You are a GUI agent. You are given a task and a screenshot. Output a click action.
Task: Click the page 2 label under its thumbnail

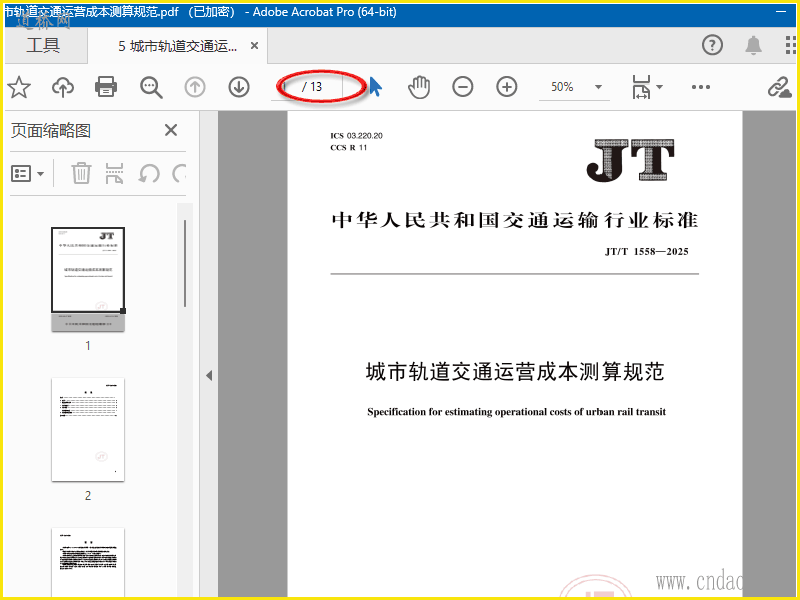(x=88, y=495)
